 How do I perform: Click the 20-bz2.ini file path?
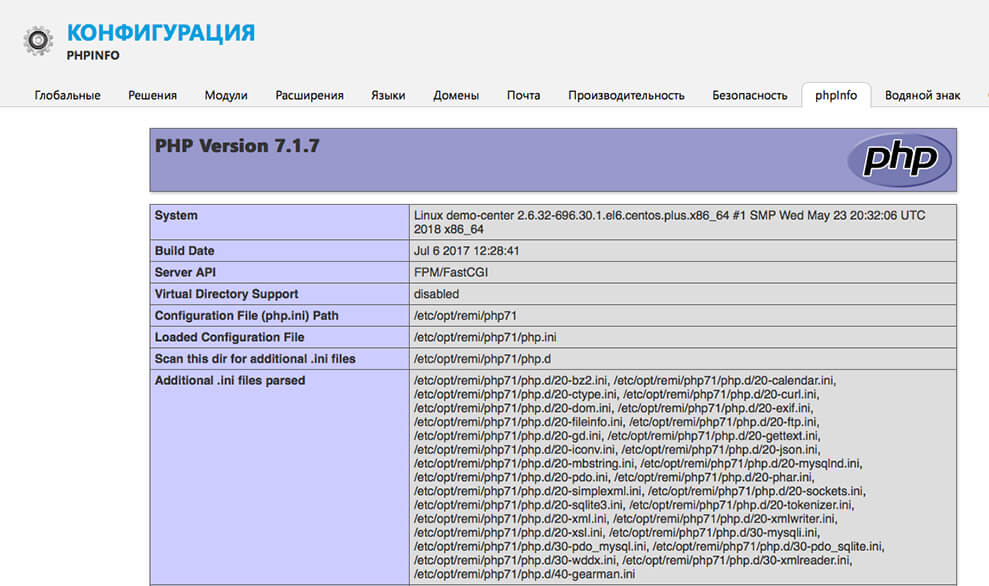511,380
